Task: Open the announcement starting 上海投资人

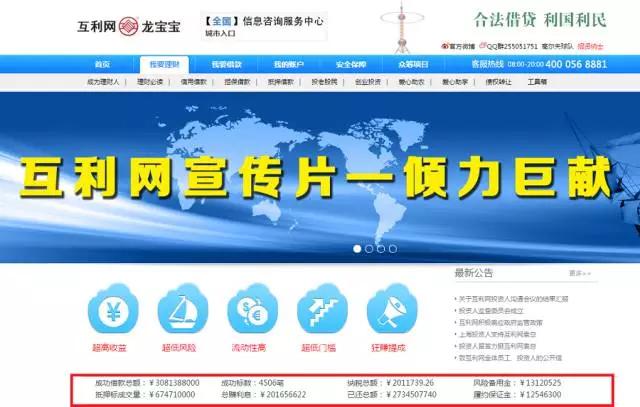Action: click(497, 334)
